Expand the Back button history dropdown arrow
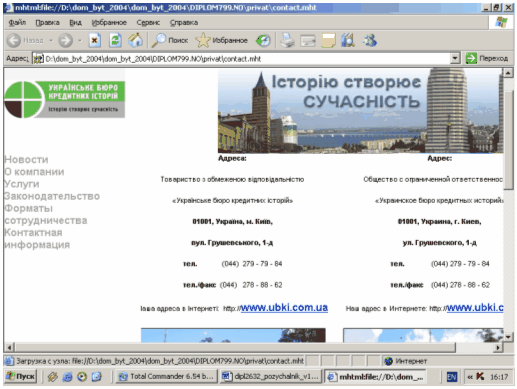 click(x=51, y=40)
